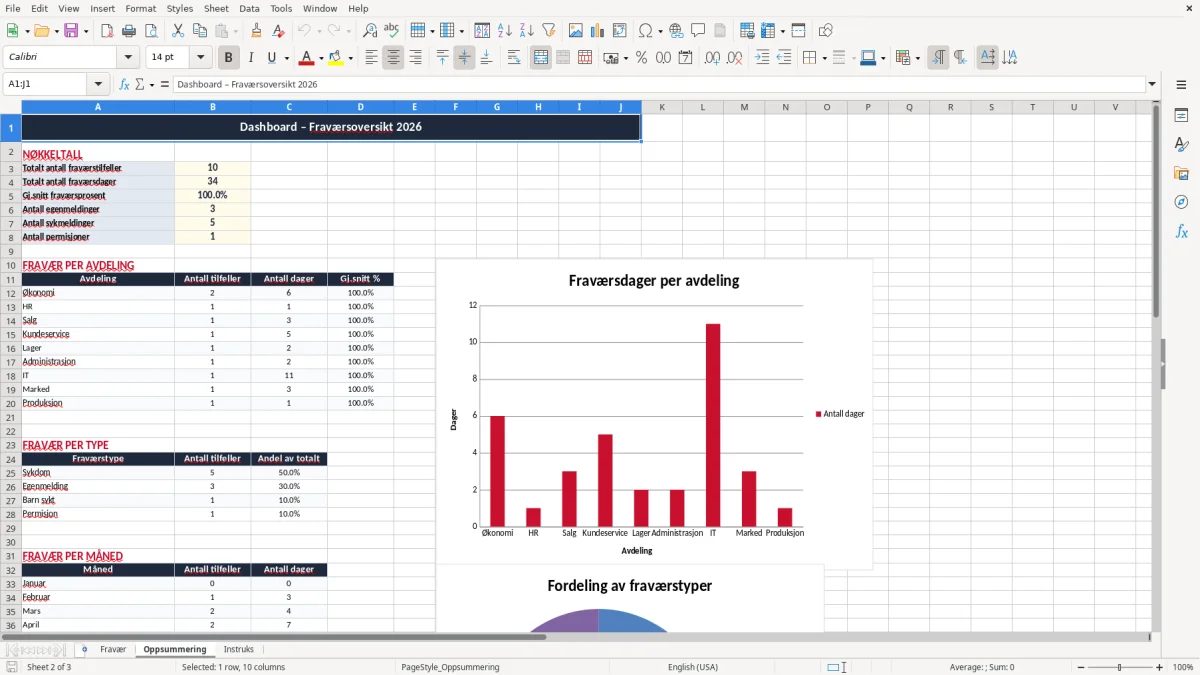Open font color dropdown arrow
This screenshot has height=675, width=1200.
(x=322, y=58)
